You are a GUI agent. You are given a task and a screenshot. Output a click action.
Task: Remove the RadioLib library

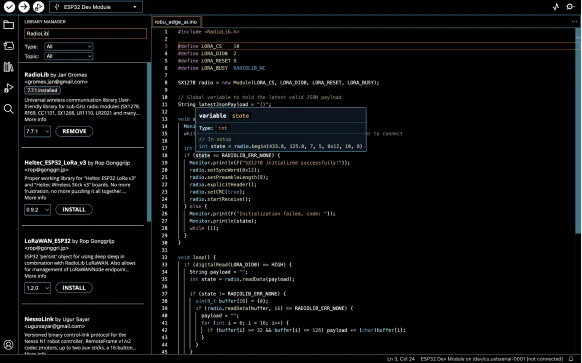(x=74, y=131)
